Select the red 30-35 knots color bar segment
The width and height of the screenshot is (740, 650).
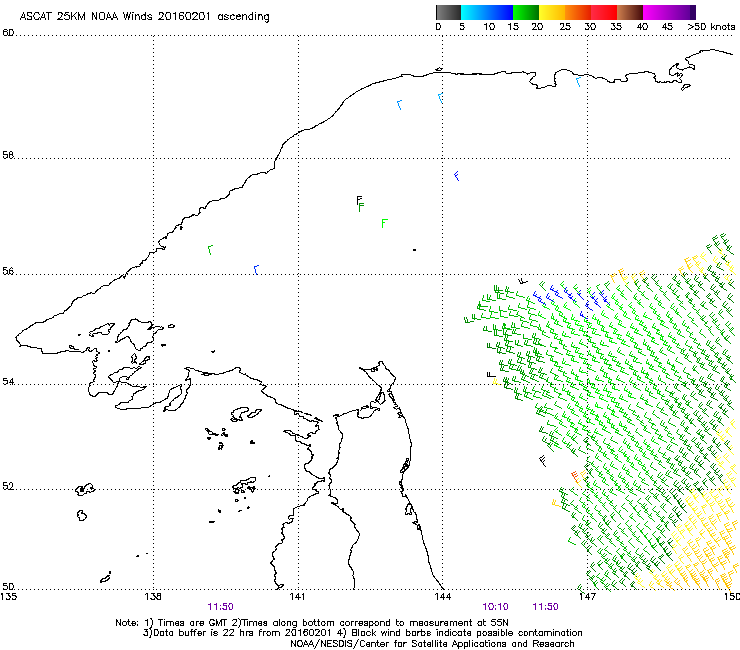pyautogui.click(x=604, y=12)
